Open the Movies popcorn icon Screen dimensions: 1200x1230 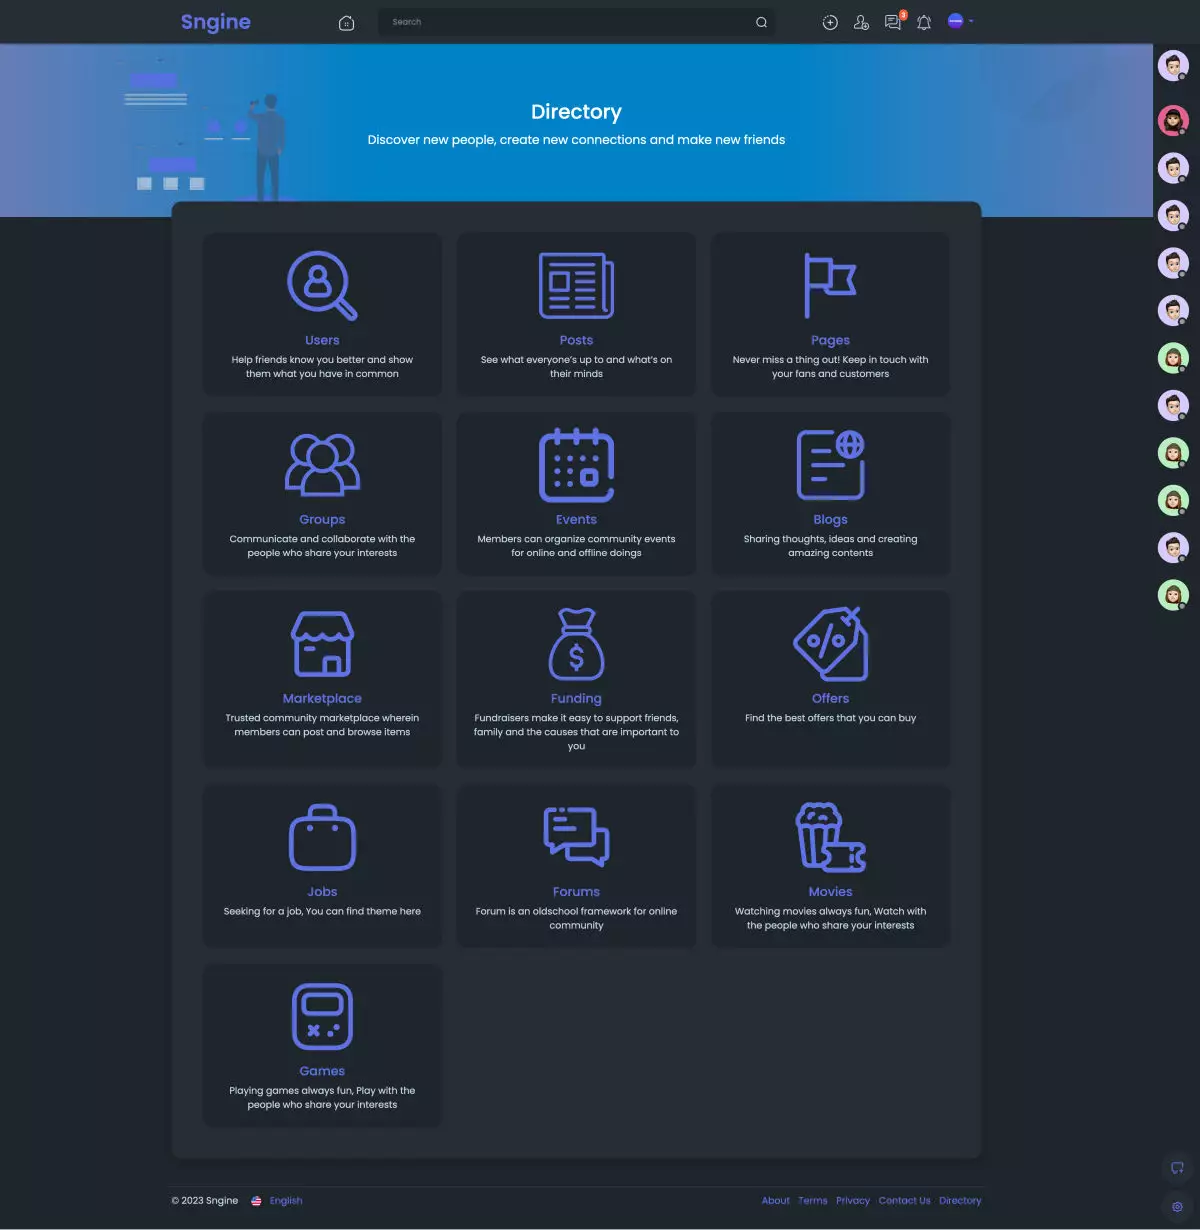pyautogui.click(x=830, y=836)
